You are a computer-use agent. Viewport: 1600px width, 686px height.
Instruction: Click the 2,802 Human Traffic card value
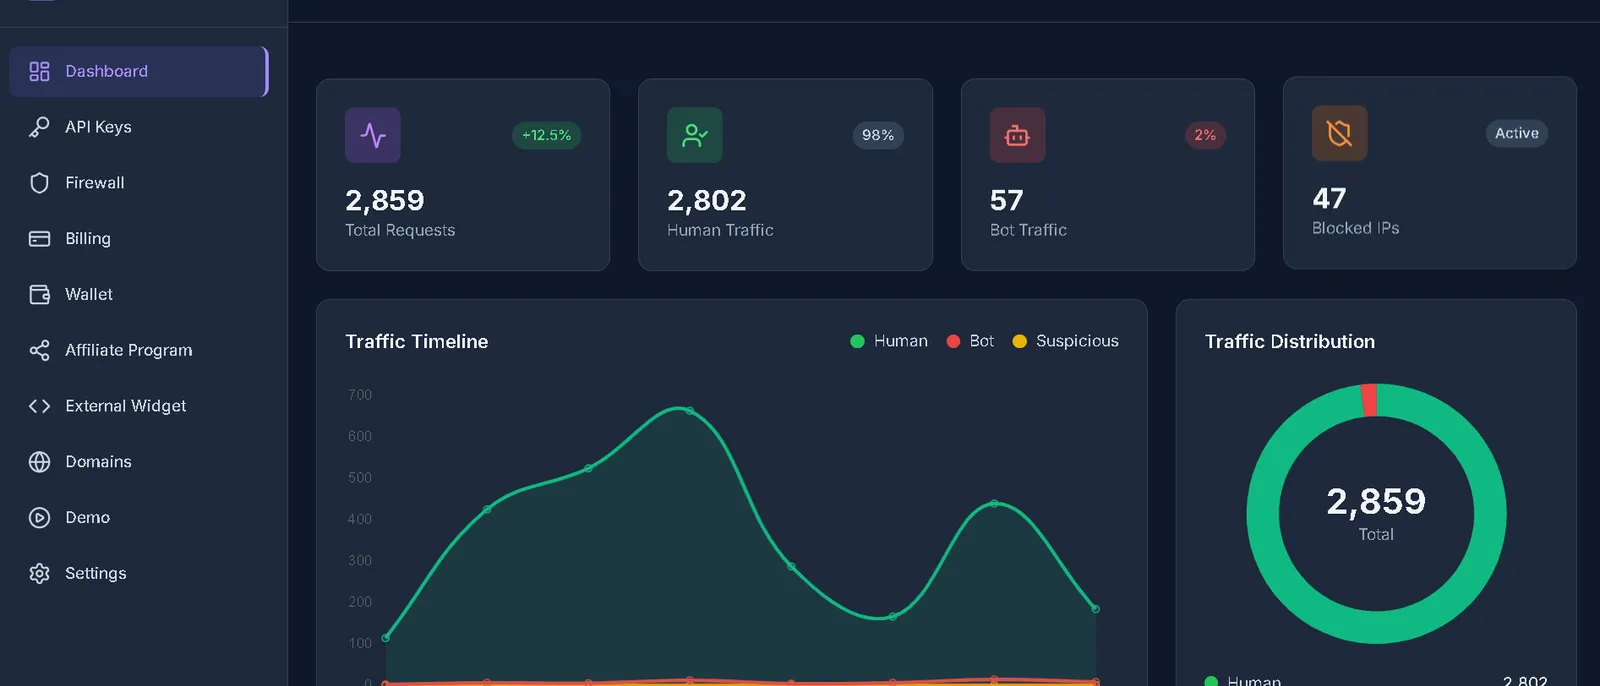707,201
